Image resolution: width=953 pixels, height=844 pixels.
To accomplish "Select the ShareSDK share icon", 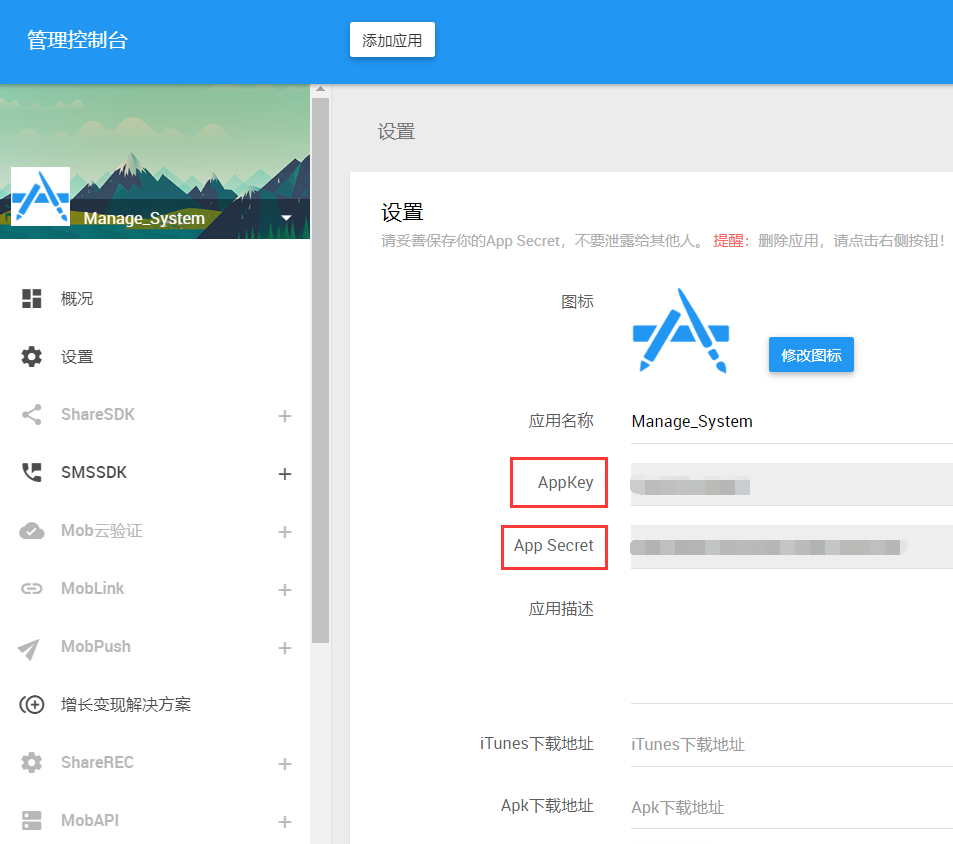I will coord(29,414).
